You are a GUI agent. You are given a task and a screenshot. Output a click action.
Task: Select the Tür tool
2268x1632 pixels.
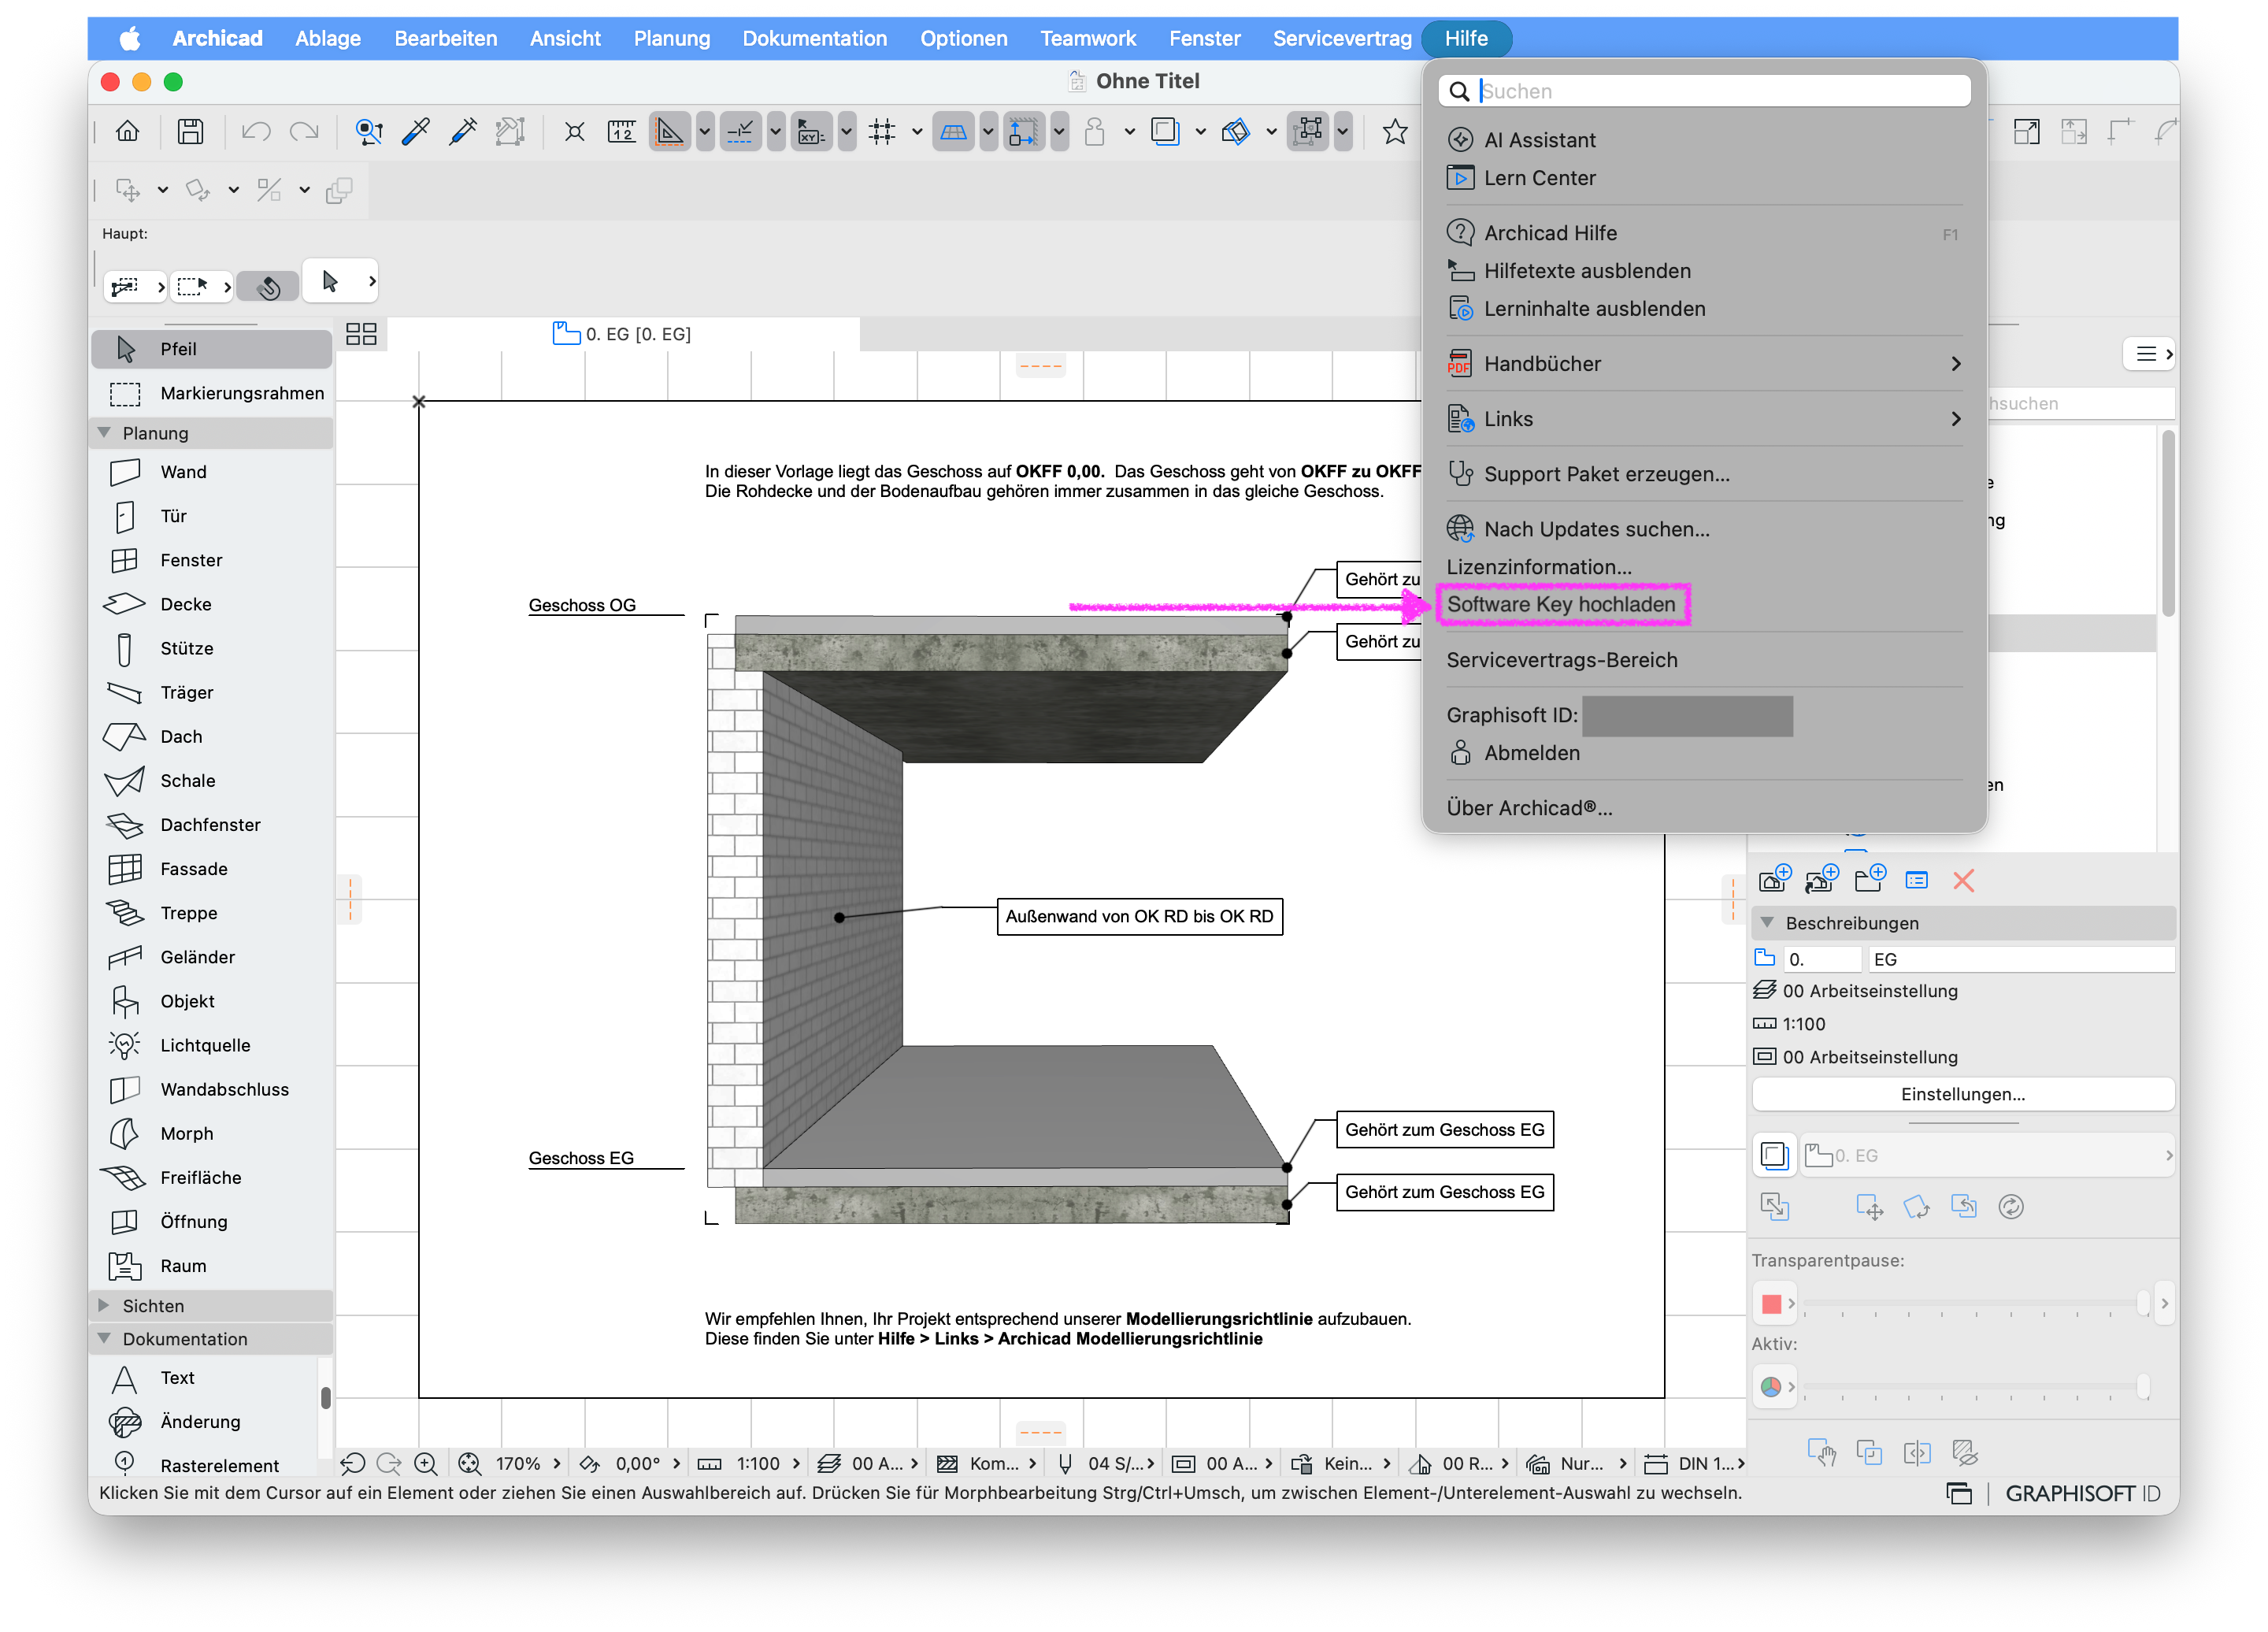point(211,516)
